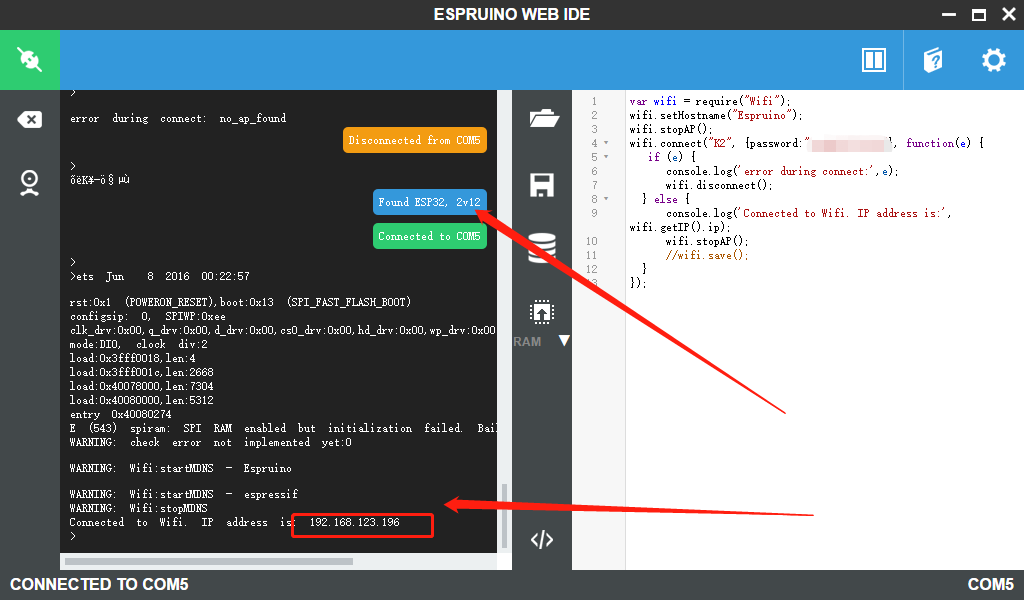Collapse the code fold arrow on line 8
1024x600 pixels.
[x=606, y=199]
